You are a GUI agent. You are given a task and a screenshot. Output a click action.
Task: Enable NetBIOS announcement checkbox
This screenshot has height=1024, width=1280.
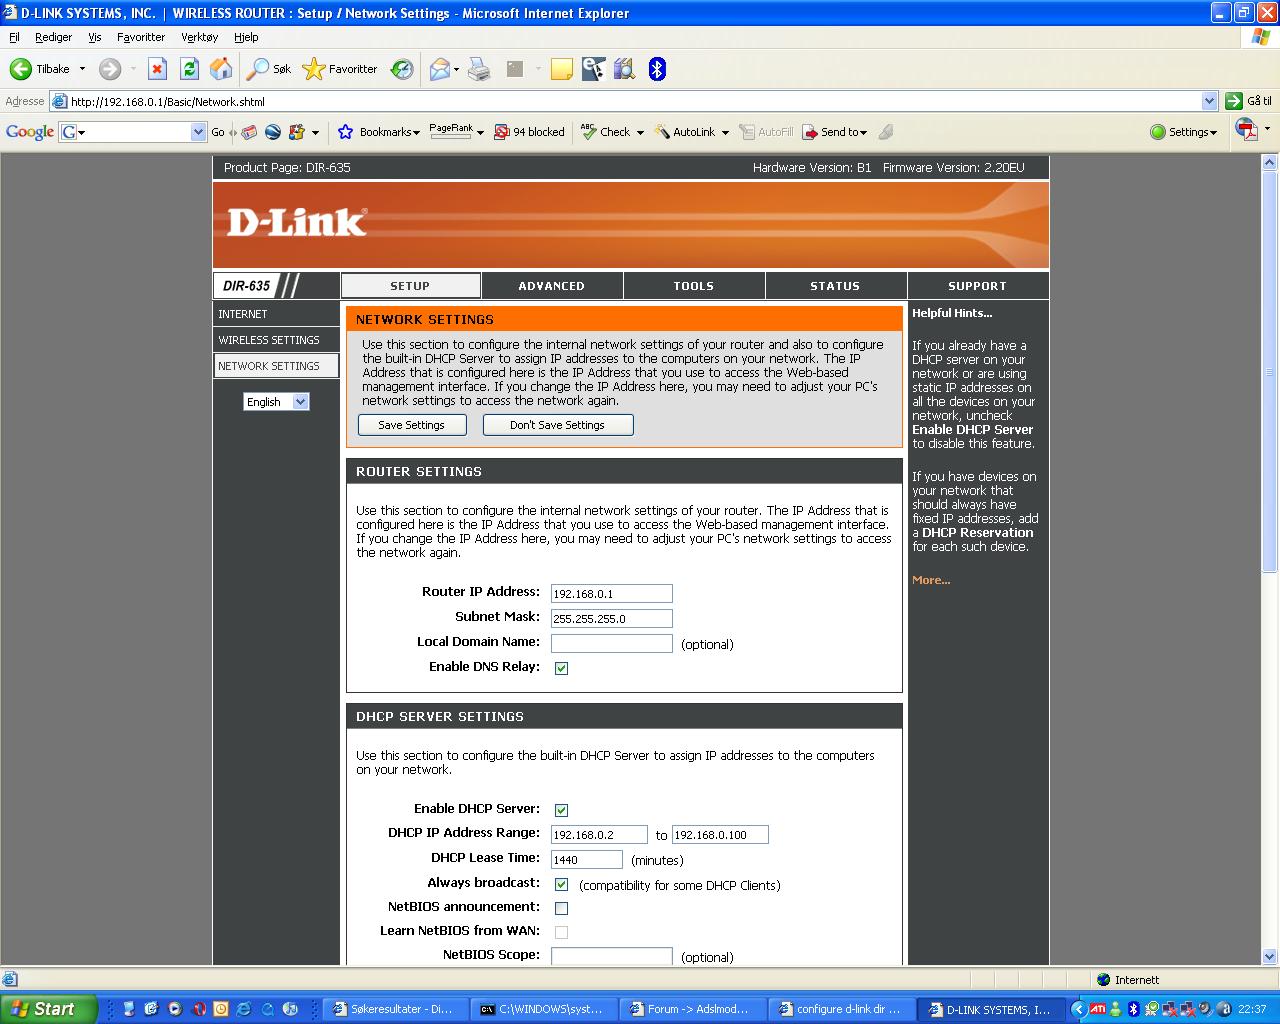561,908
